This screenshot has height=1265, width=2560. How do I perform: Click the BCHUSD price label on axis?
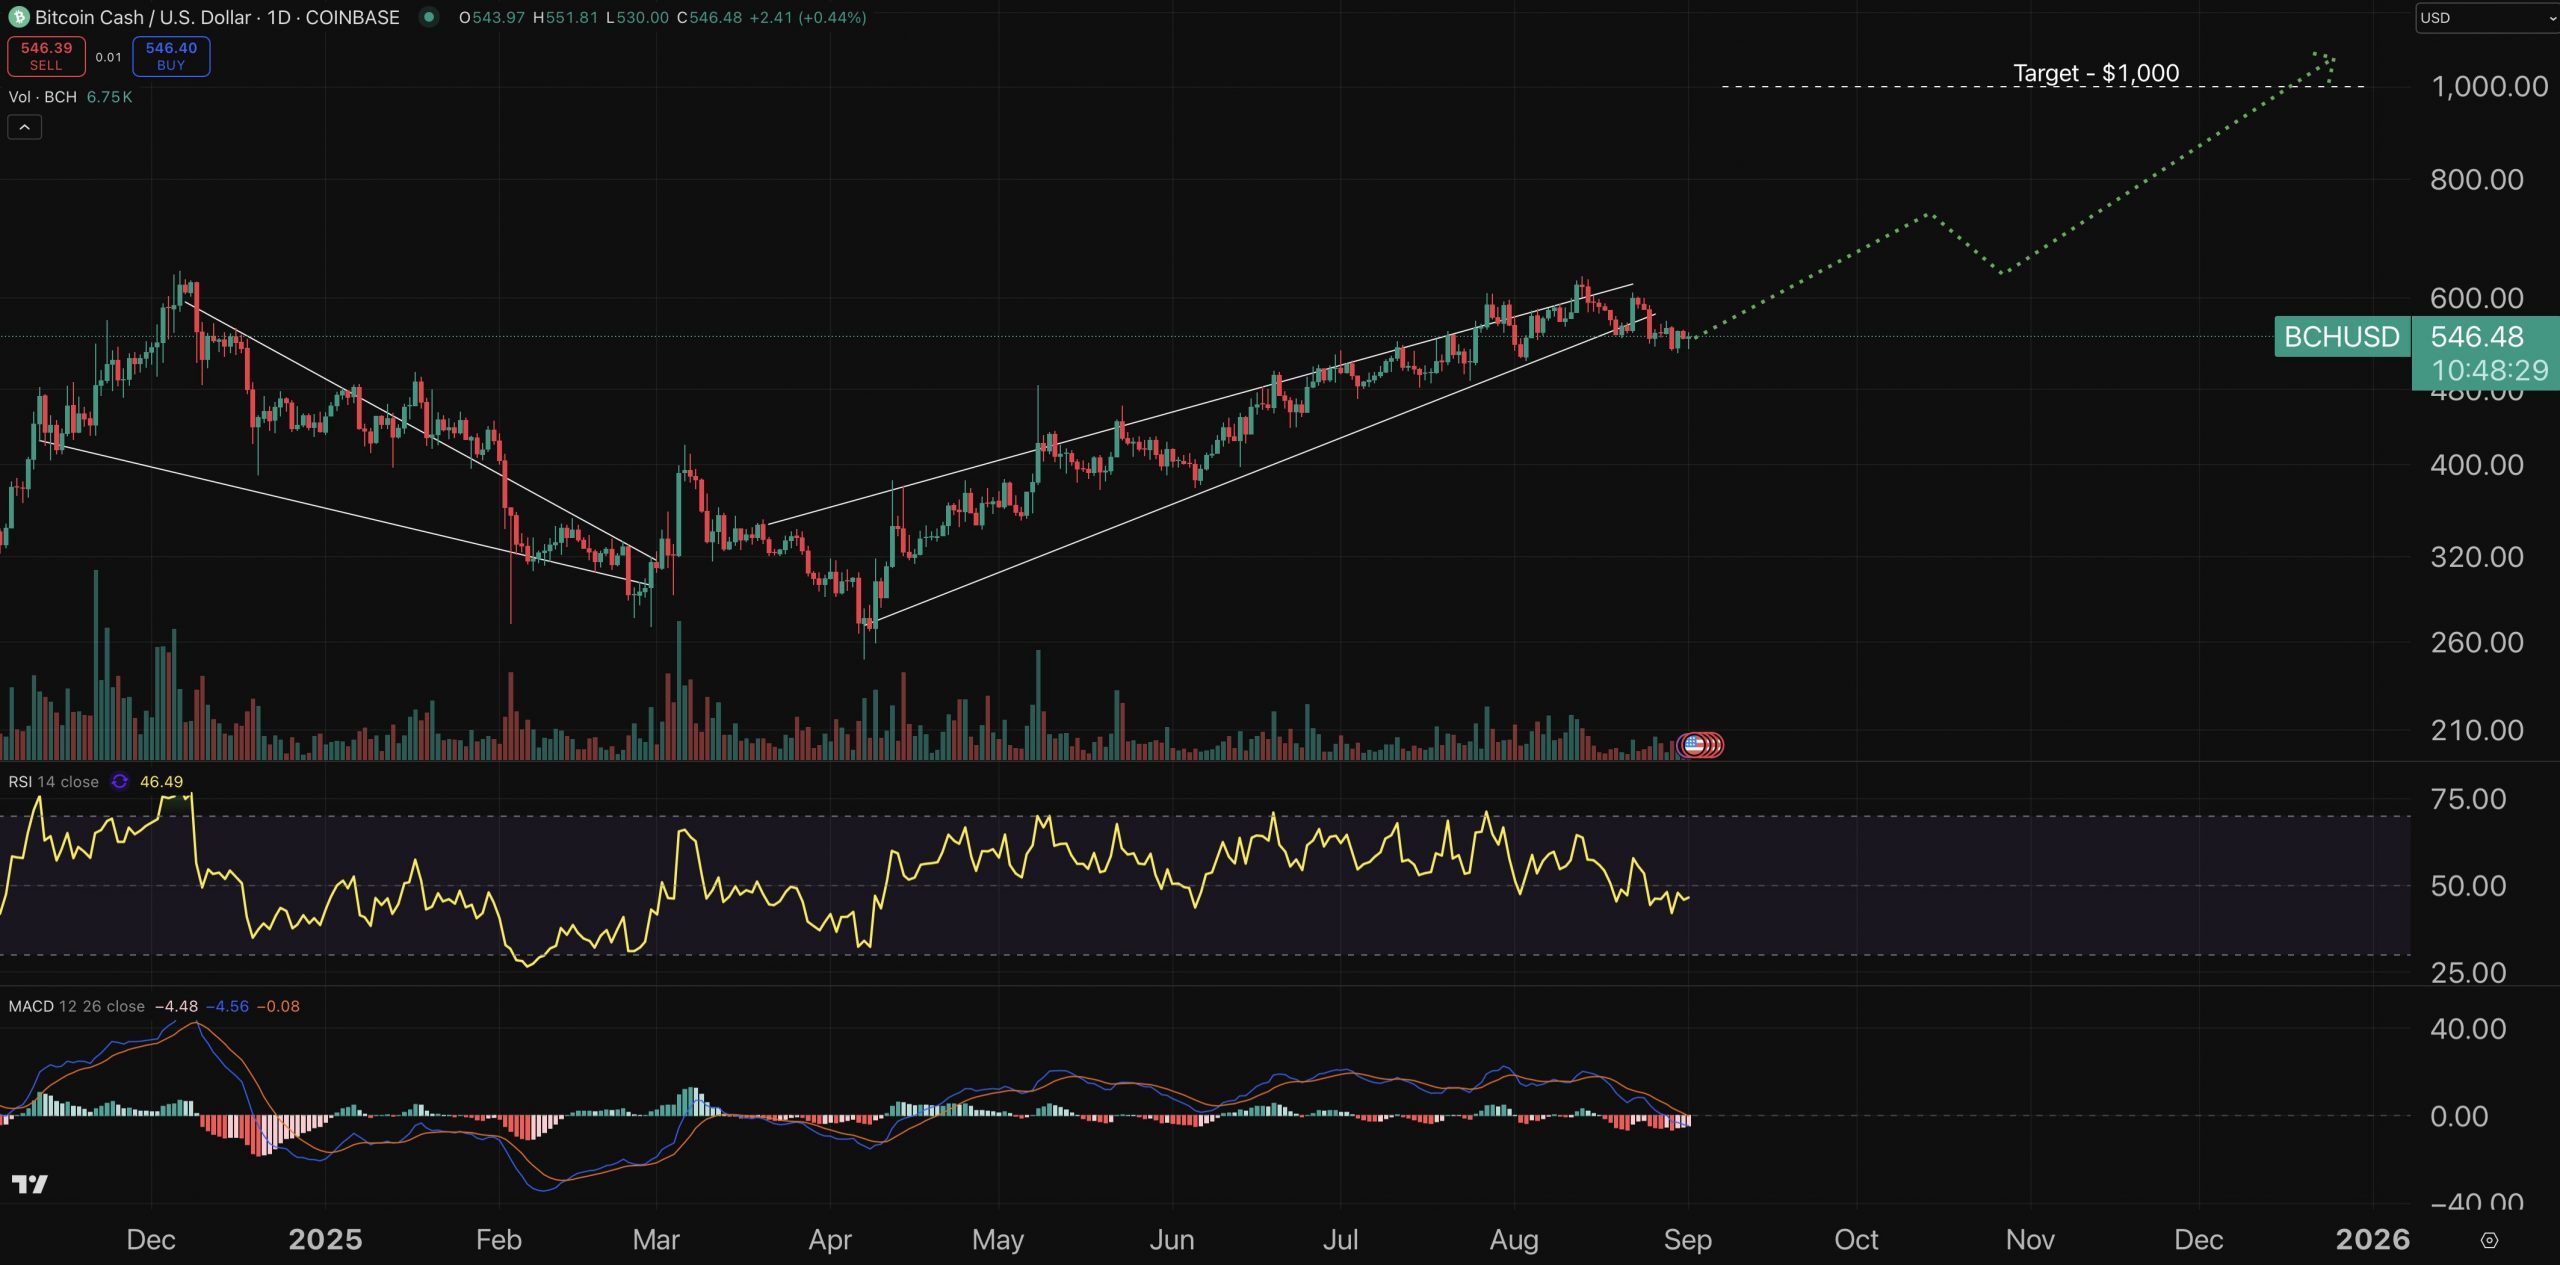(2341, 337)
